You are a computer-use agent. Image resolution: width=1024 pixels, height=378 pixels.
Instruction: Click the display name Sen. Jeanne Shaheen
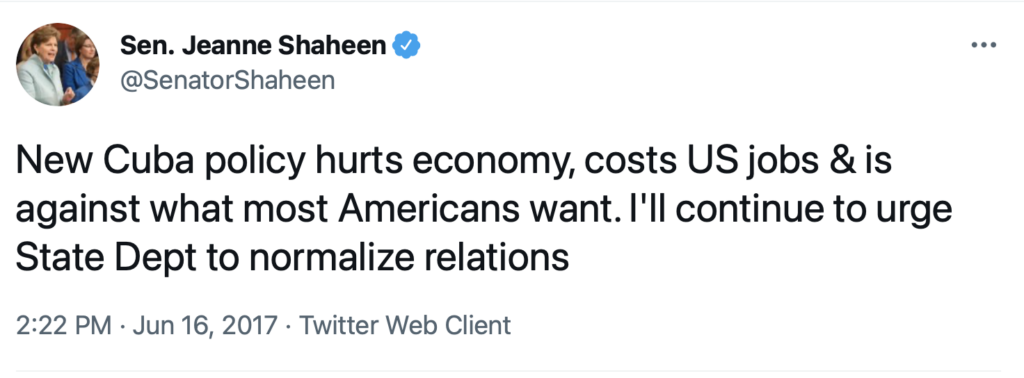(253, 45)
